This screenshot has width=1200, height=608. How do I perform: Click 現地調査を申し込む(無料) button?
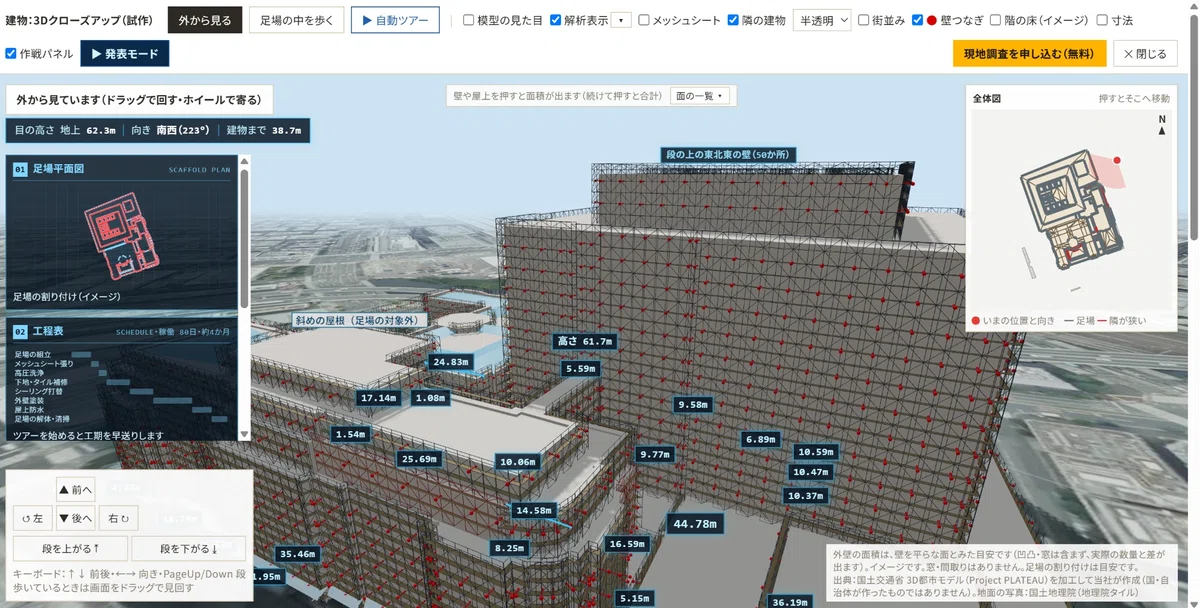pyautogui.click(x=1029, y=54)
